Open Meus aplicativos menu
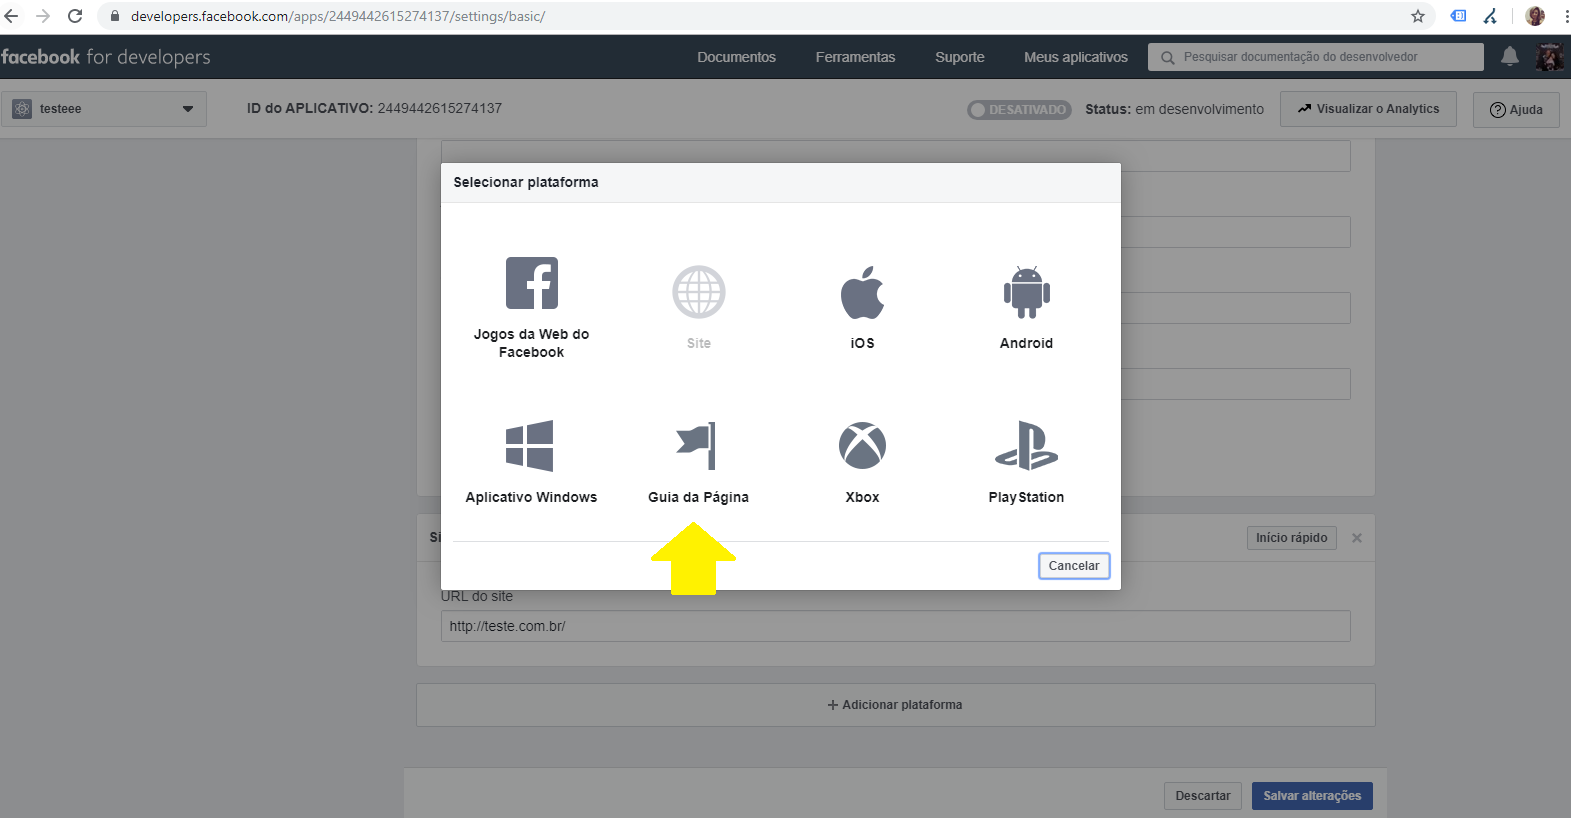This screenshot has height=818, width=1571. coord(1076,57)
